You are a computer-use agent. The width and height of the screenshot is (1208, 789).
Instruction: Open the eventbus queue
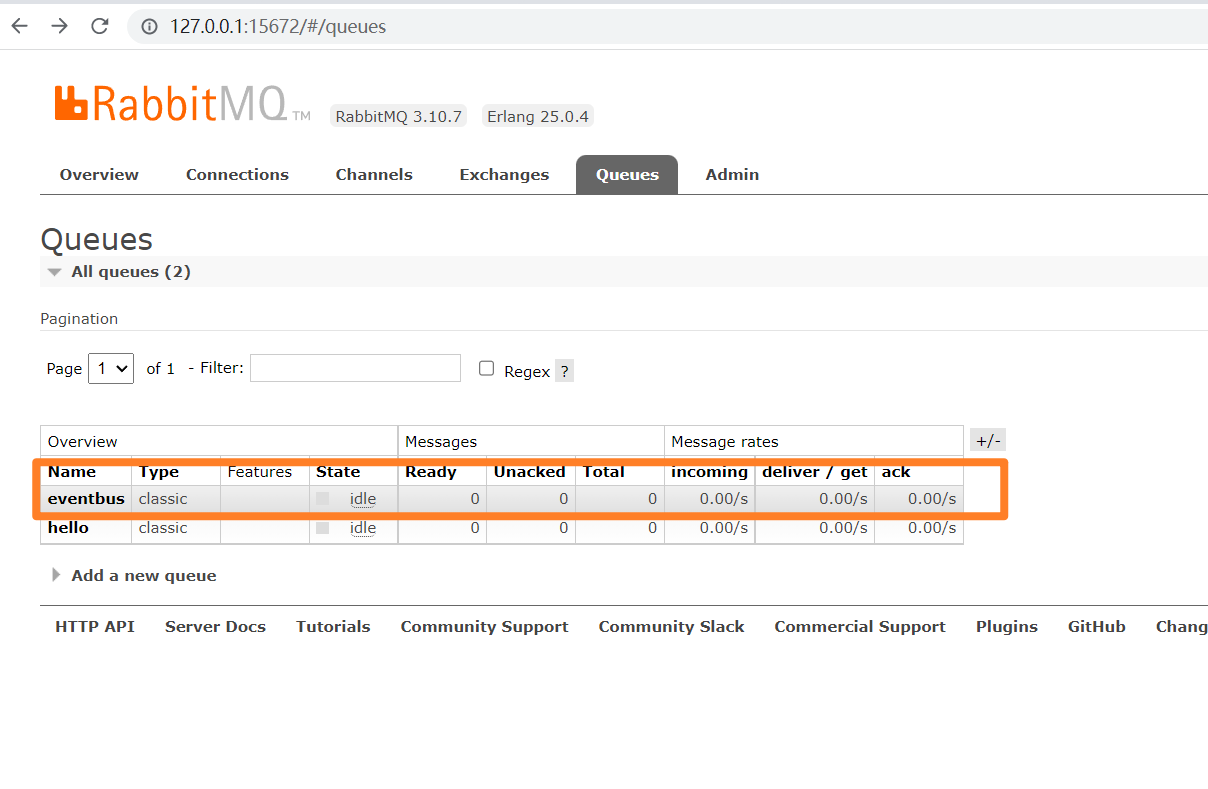click(86, 499)
